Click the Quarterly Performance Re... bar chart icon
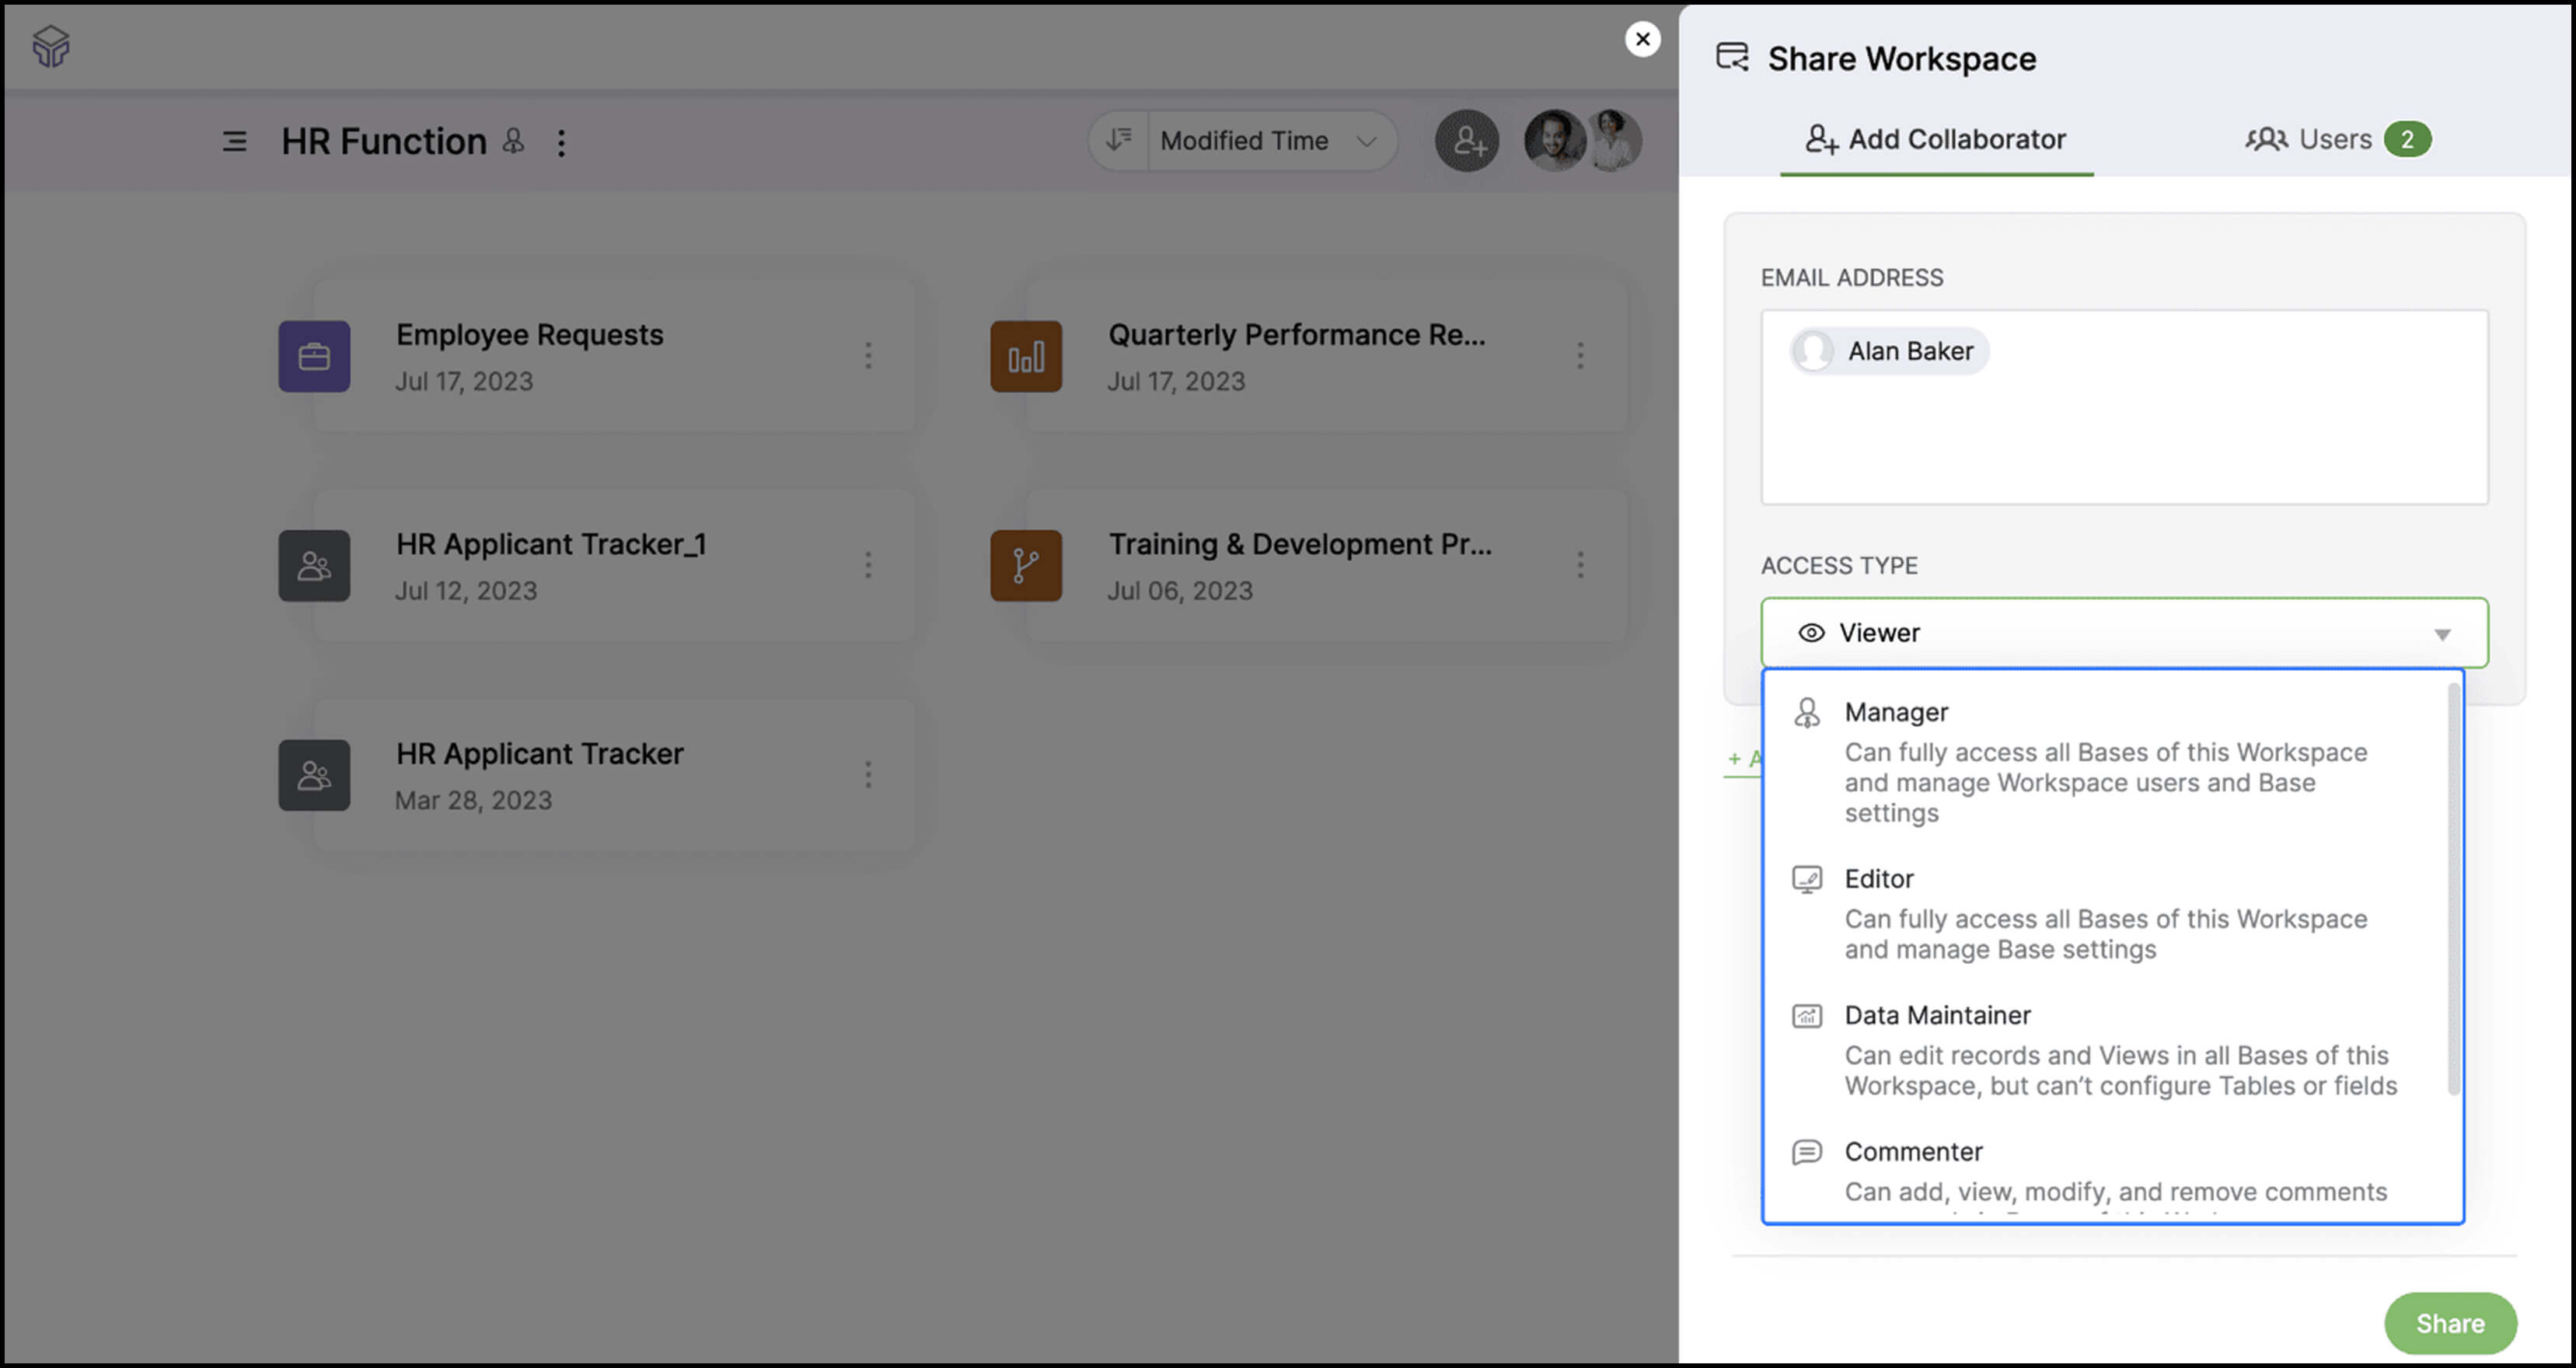 1025,356
